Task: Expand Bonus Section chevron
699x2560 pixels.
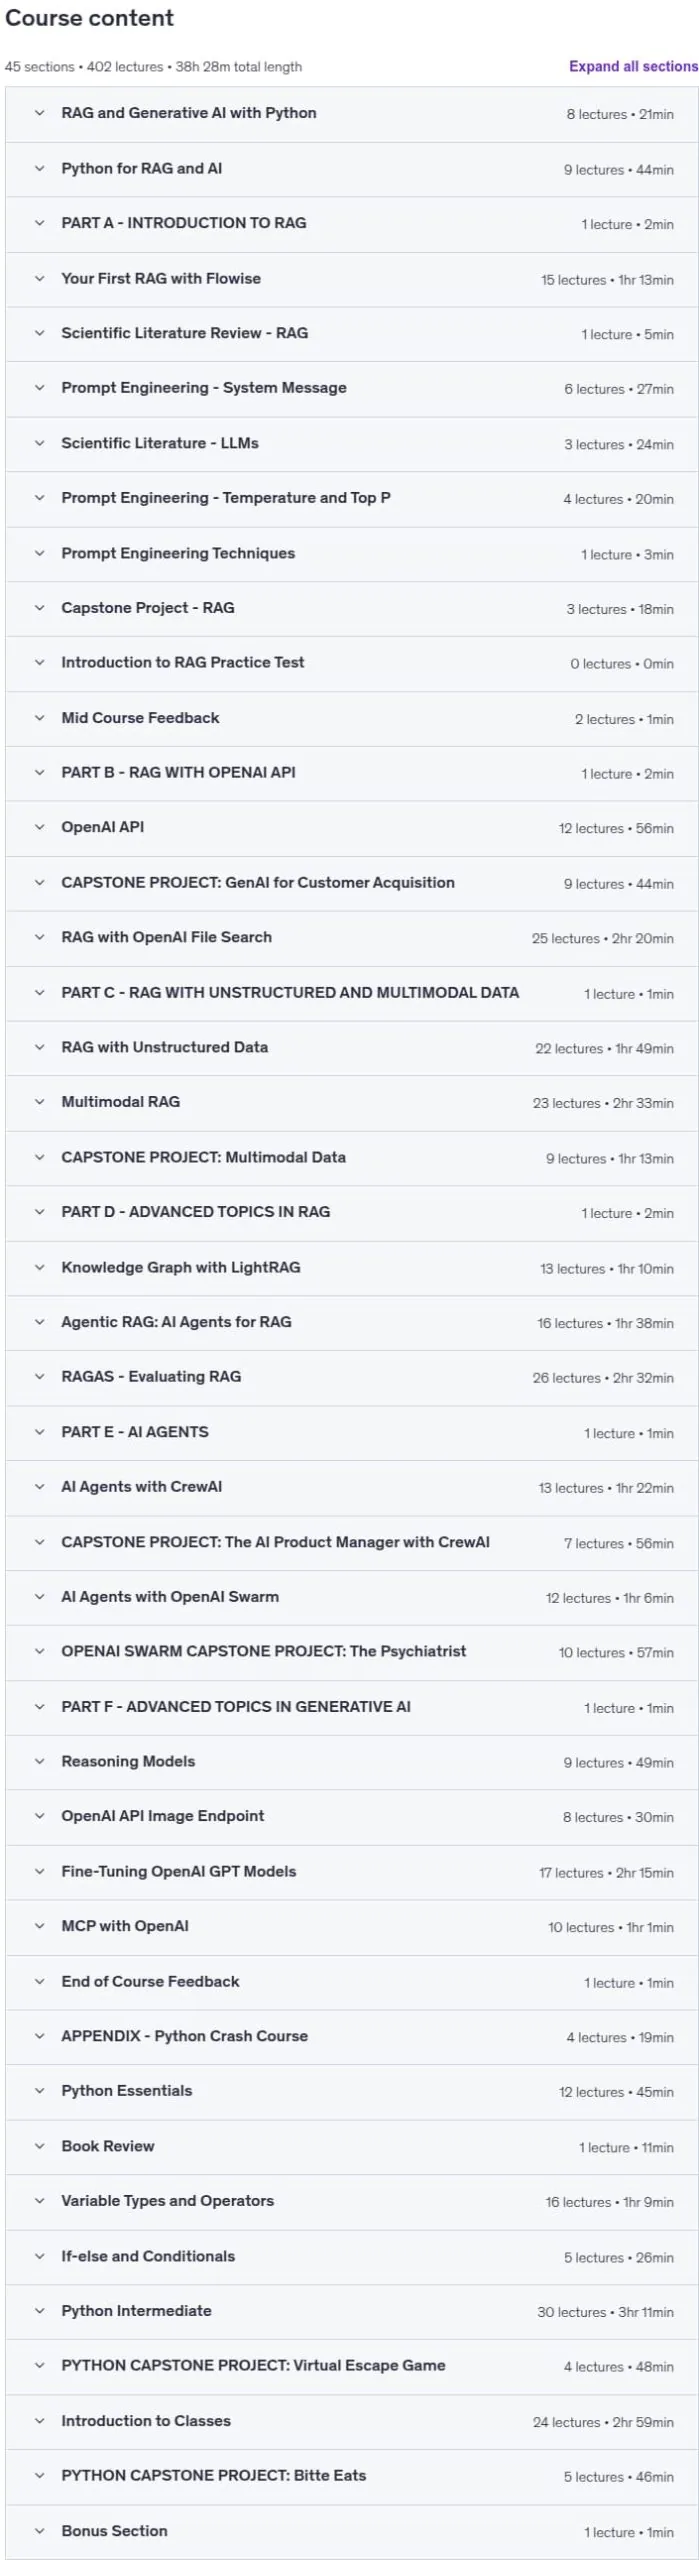Action: (39, 2530)
